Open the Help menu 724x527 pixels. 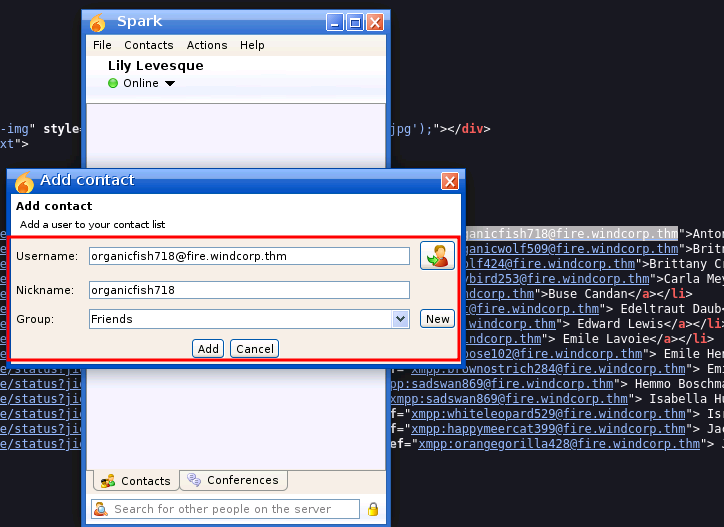coord(252,45)
